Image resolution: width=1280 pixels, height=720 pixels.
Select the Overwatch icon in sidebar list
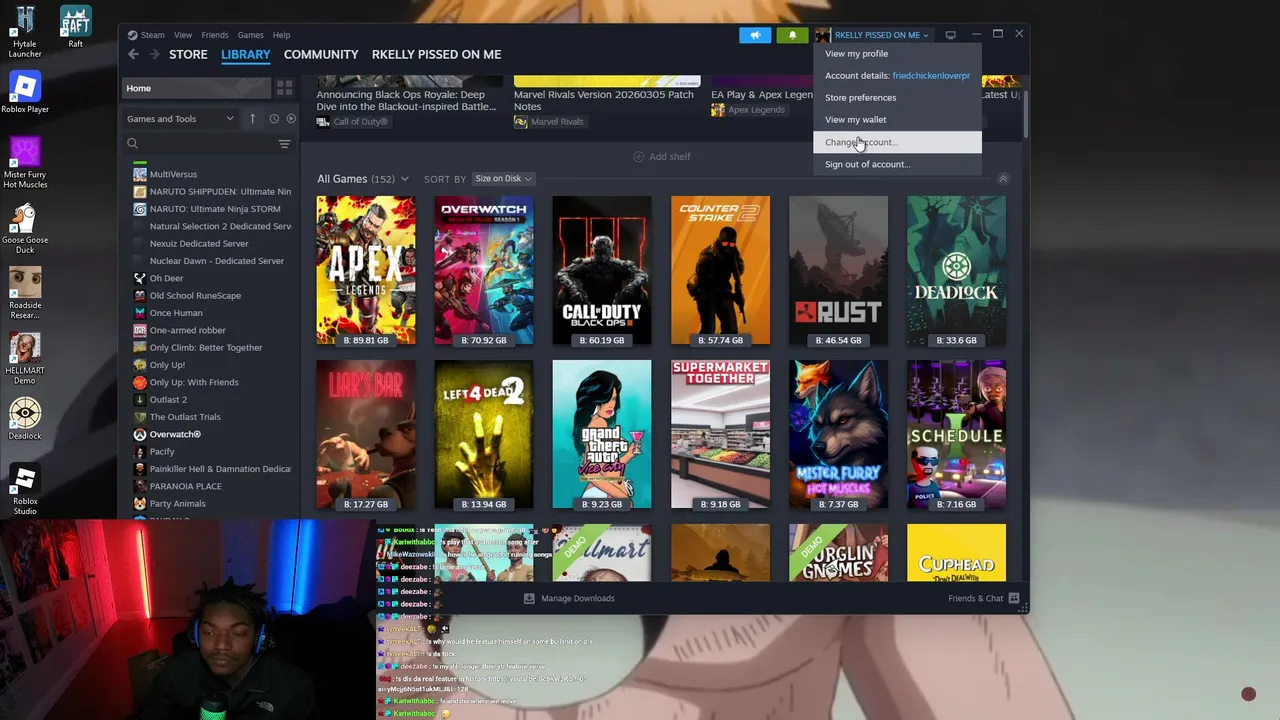pos(140,434)
